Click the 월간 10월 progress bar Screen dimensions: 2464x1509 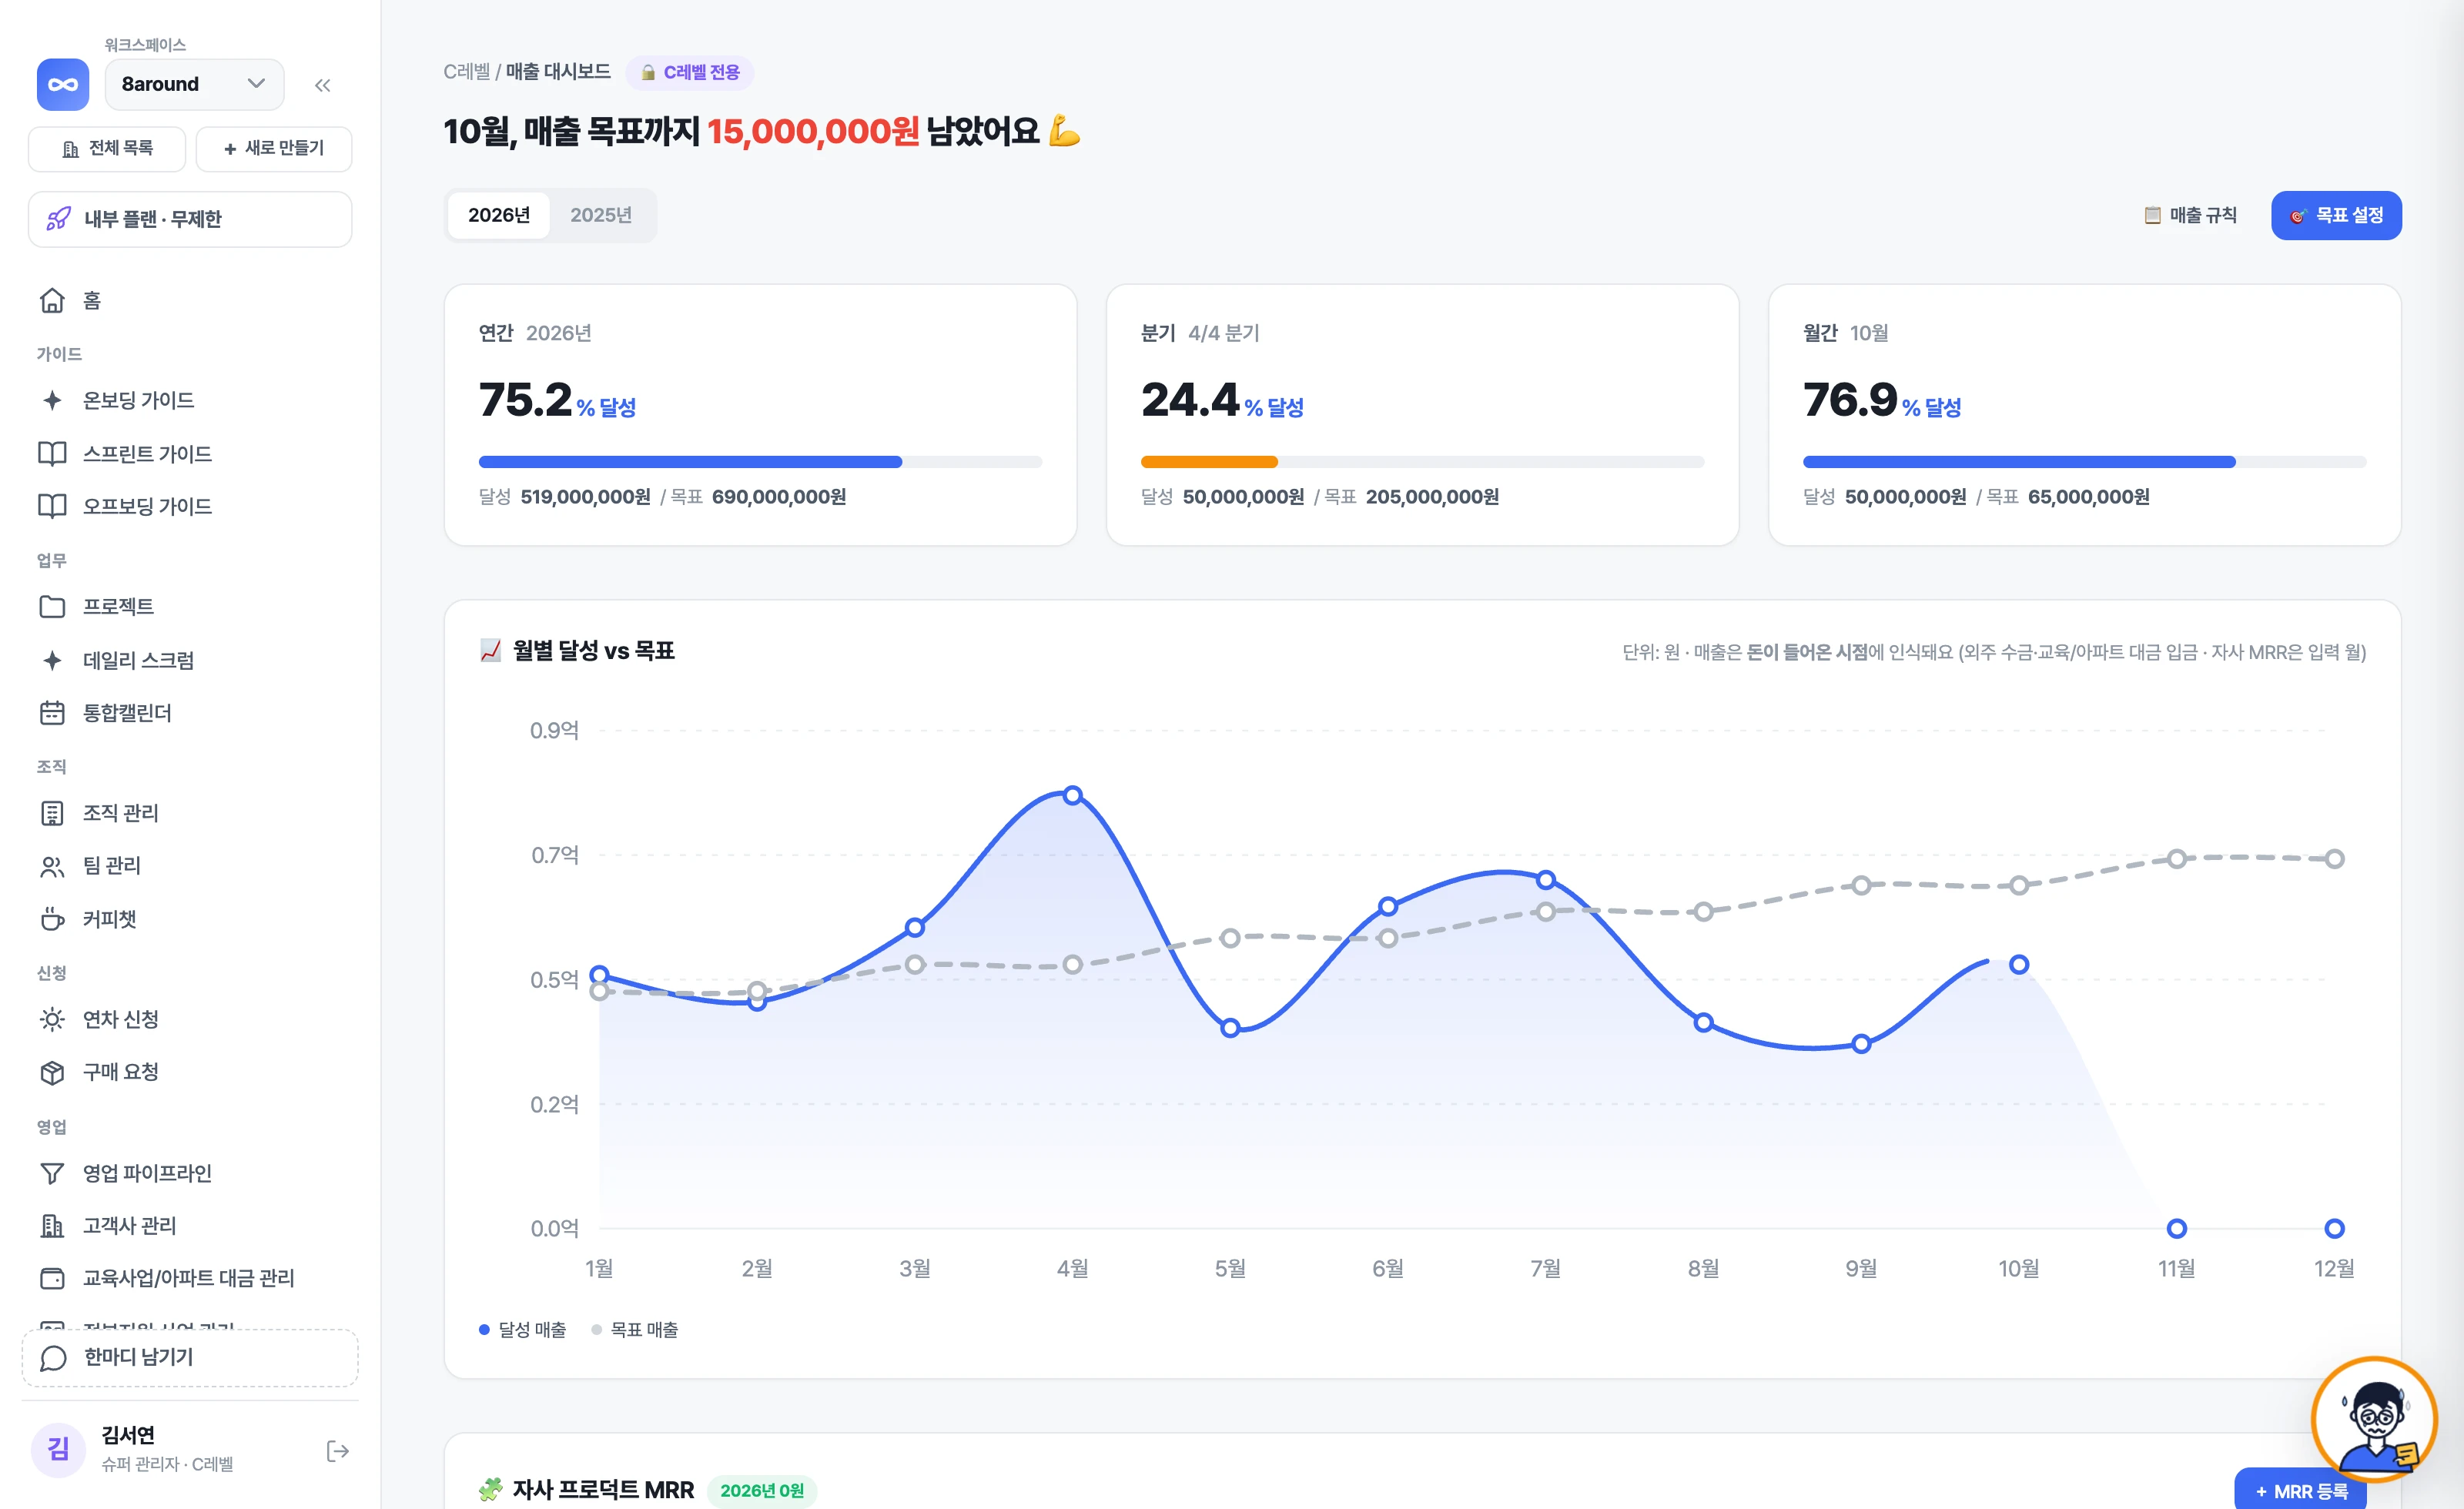2084,462
